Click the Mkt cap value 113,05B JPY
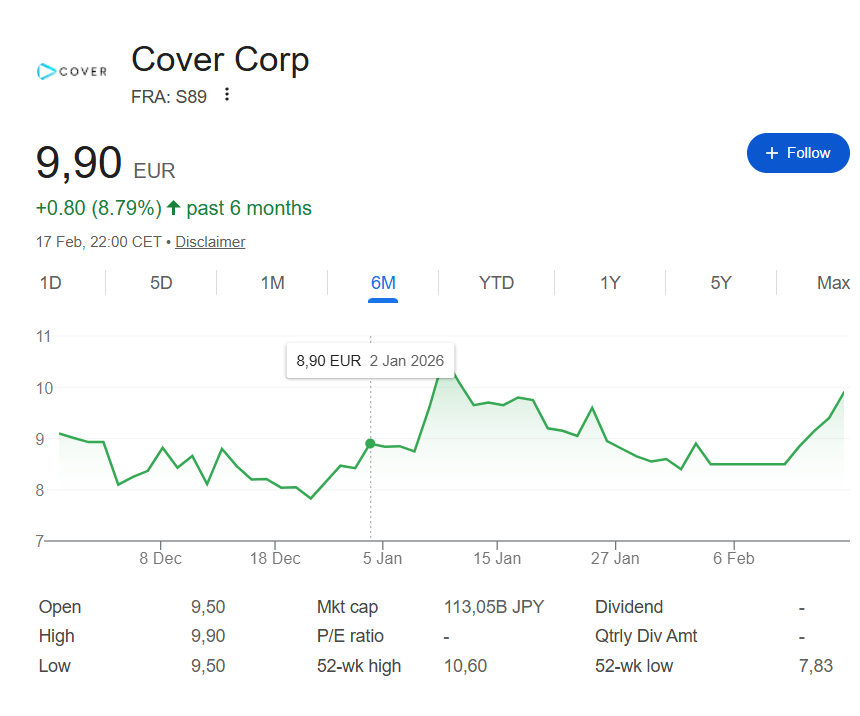The width and height of the screenshot is (860, 716). [494, 607]
